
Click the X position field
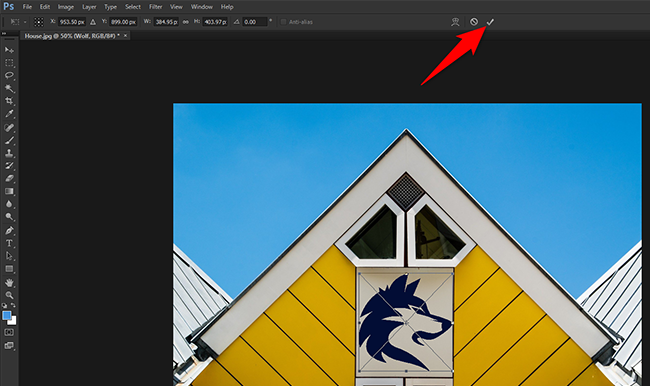coord(71,22)
